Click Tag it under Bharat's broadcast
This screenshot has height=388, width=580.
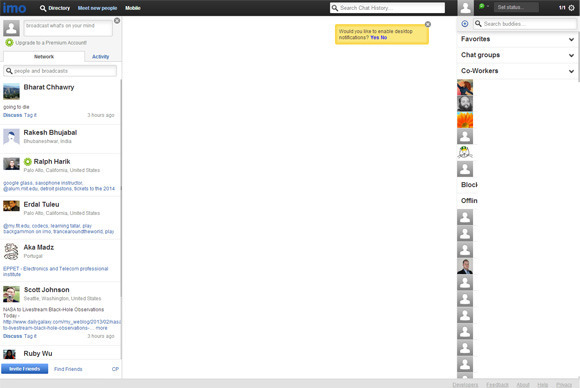pyautogui.click(x=30, y=115)
